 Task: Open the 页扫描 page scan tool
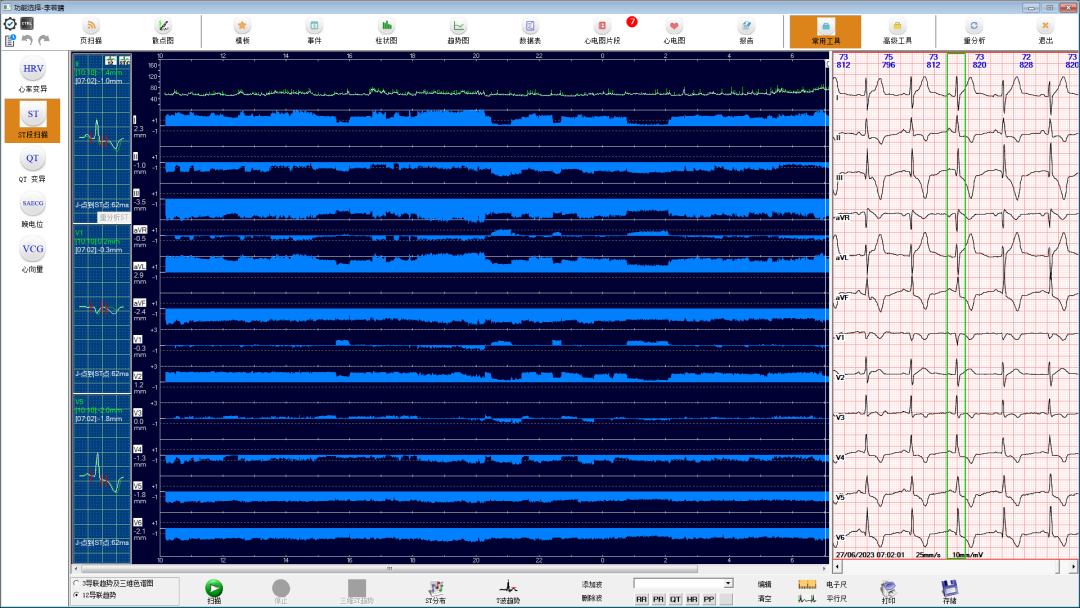[x=91, y=32]
